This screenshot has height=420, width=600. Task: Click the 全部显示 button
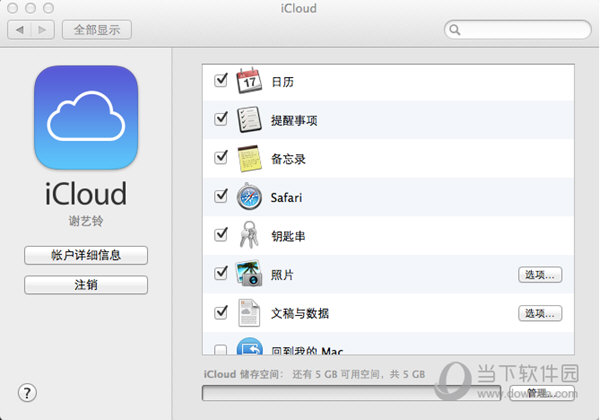(x=97, y=29)
